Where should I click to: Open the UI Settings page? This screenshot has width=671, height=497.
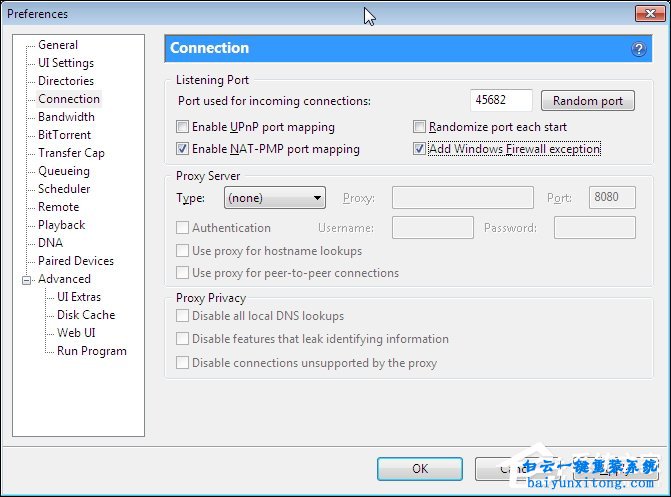pyautogui.click(x=66, y=63)
